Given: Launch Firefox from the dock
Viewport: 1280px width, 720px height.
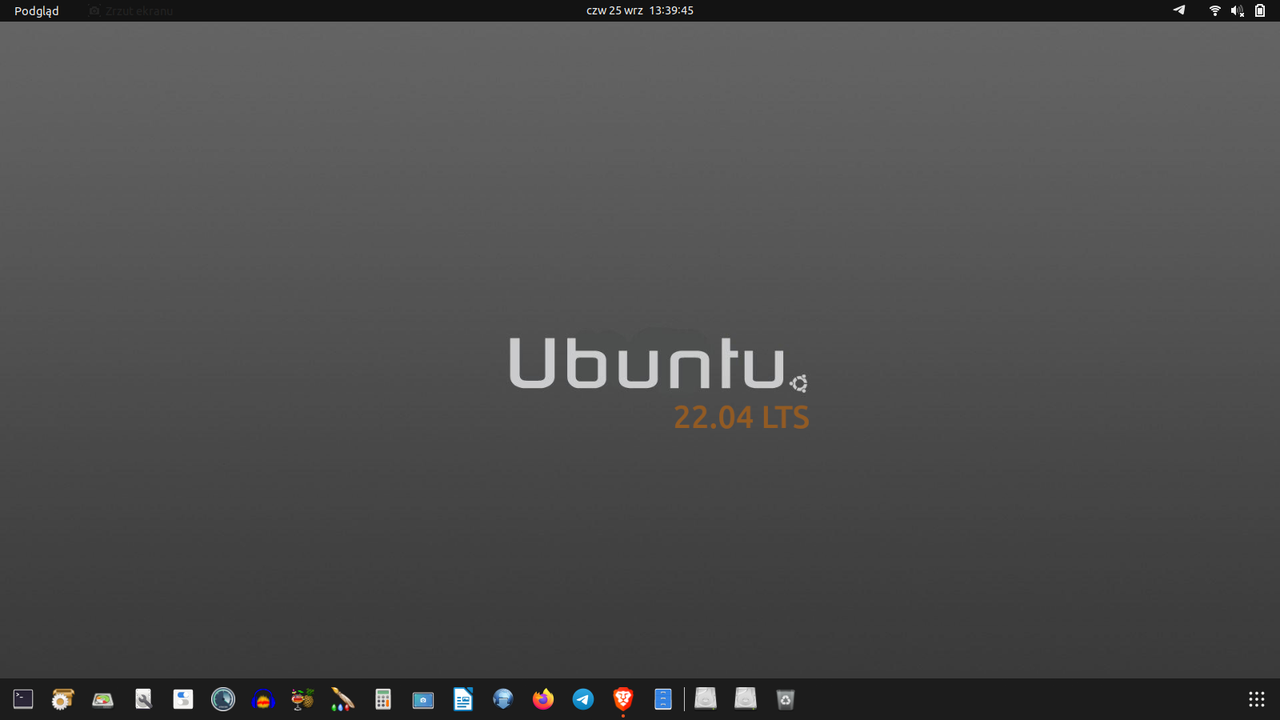Looking at the screenshot, I should click(543, 700).
